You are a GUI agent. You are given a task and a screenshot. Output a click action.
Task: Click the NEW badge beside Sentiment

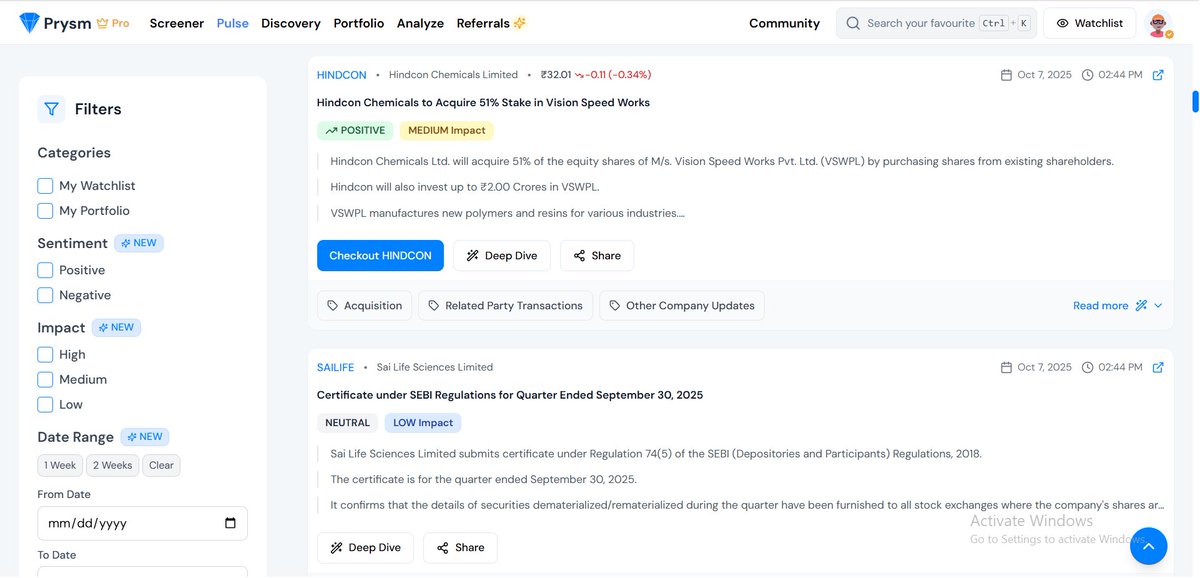click(139, 243)
